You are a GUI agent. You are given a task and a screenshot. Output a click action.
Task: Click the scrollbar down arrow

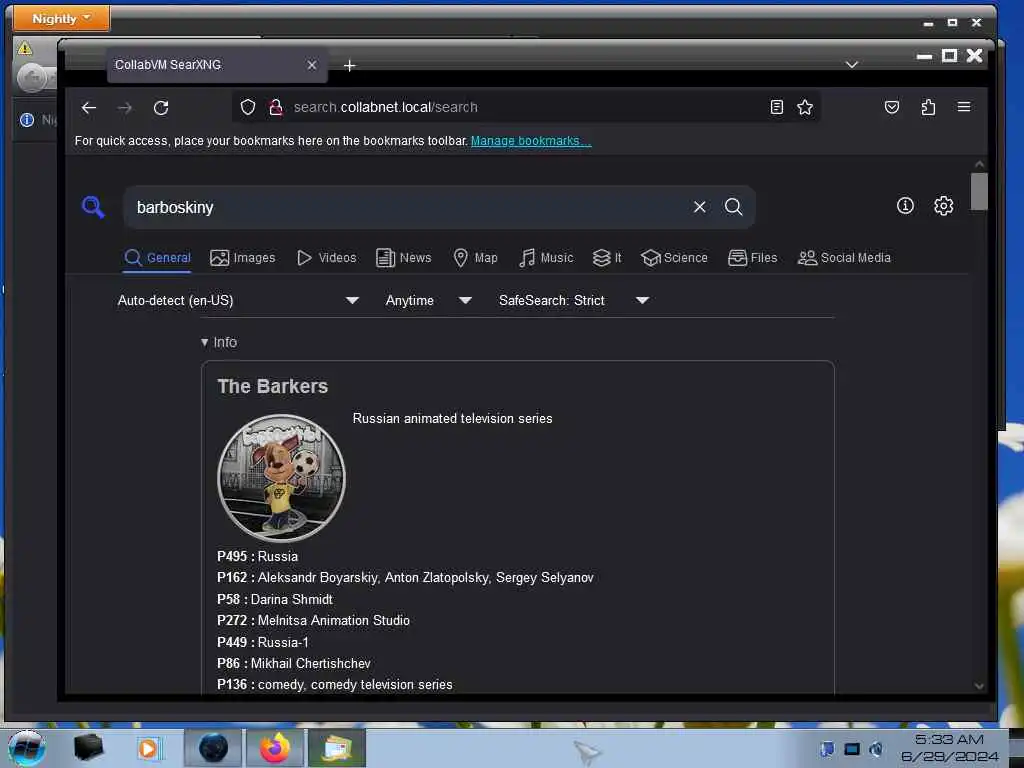[978, 686]
